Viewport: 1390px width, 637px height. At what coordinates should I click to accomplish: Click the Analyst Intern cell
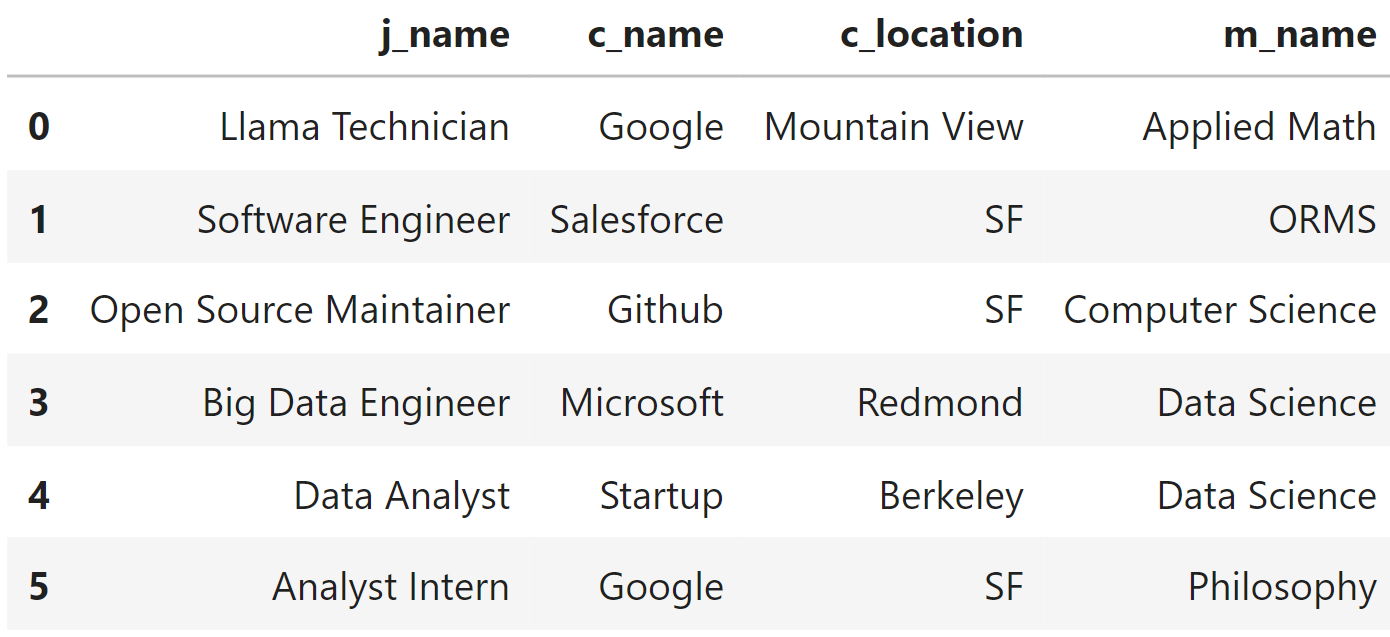390,587
